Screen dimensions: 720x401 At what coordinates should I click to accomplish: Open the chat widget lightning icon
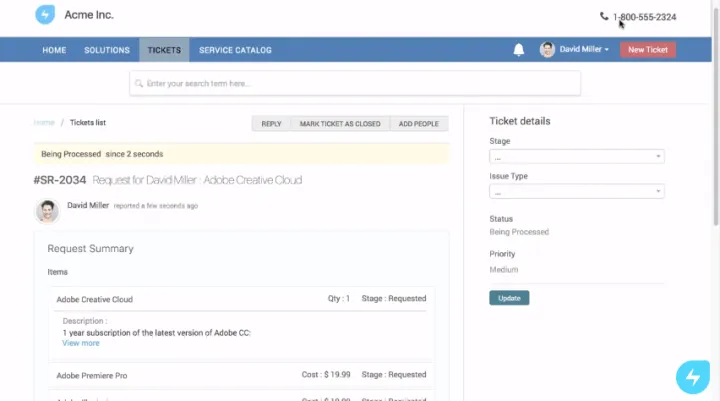tap(693, 377)
